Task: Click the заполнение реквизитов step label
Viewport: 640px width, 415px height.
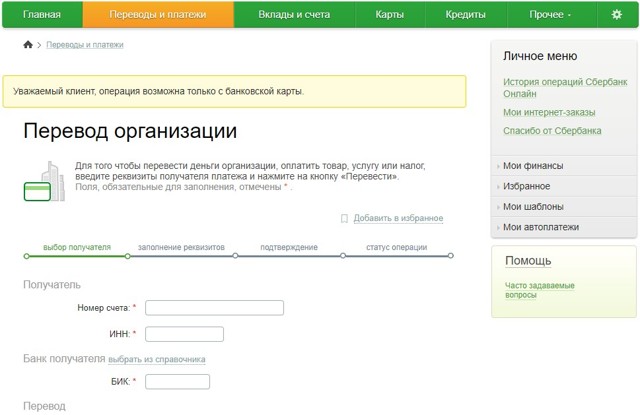Action: [x=181, y=247]
